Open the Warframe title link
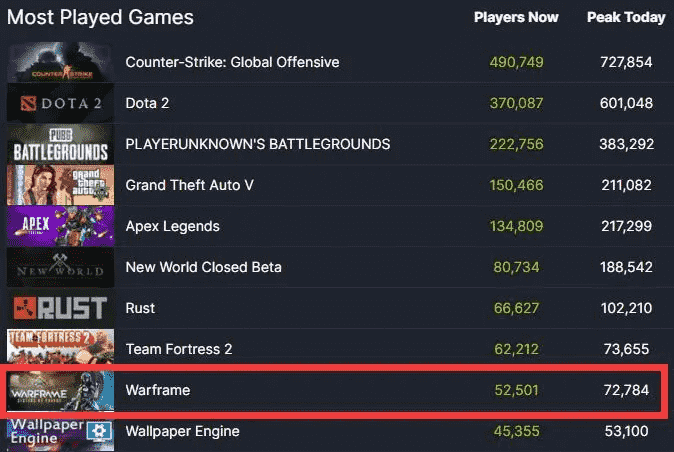 pos(158,390)
